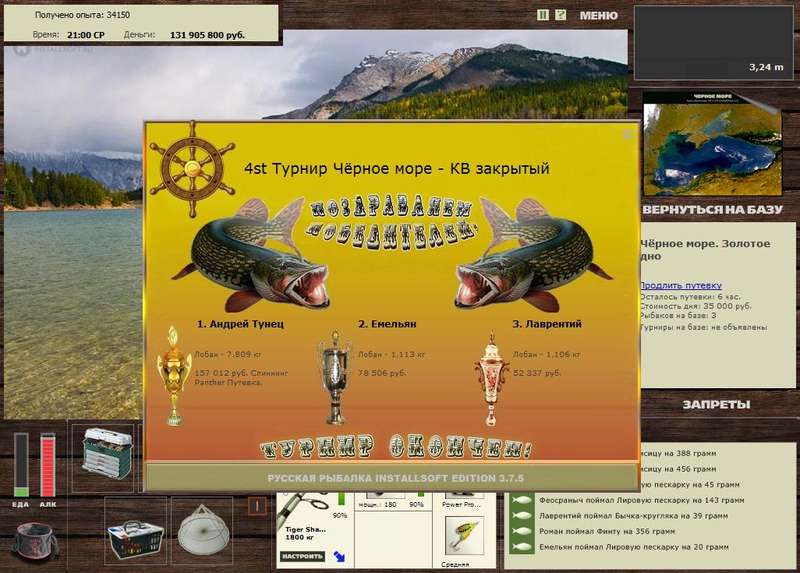
Task: Click the bronze third-place trophy
Action: tap(491, 378)
